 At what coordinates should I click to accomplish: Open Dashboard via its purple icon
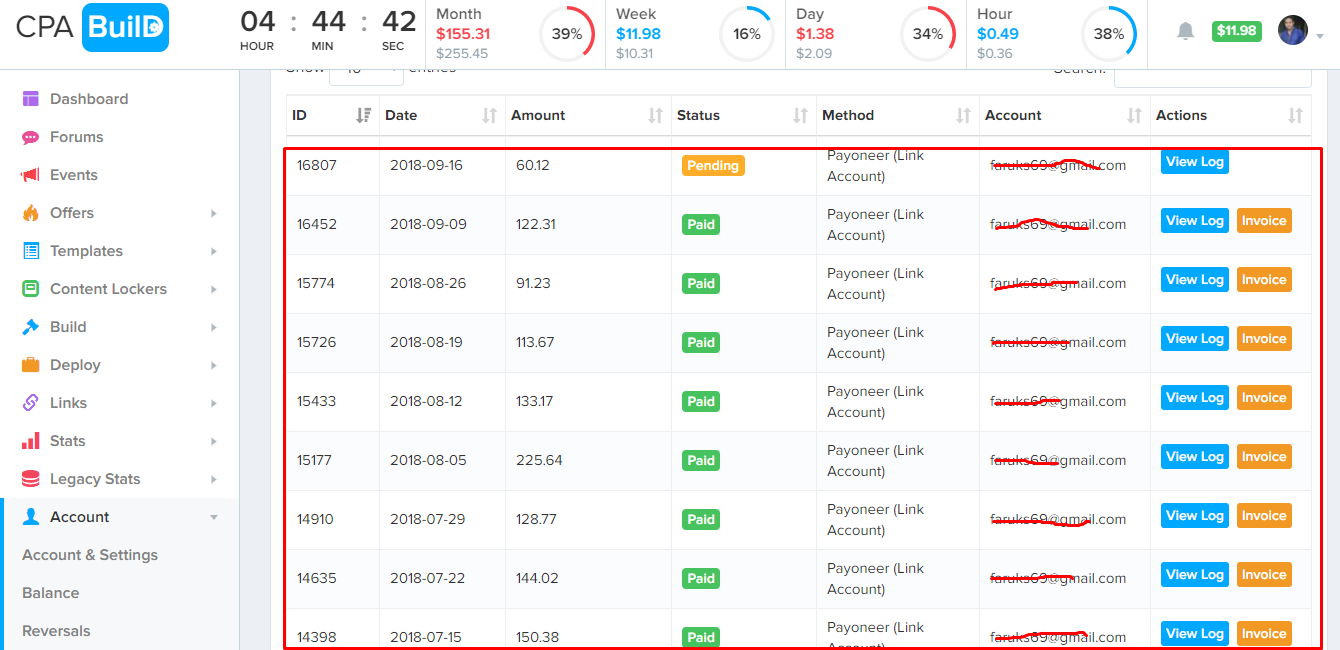coord(31,99)
